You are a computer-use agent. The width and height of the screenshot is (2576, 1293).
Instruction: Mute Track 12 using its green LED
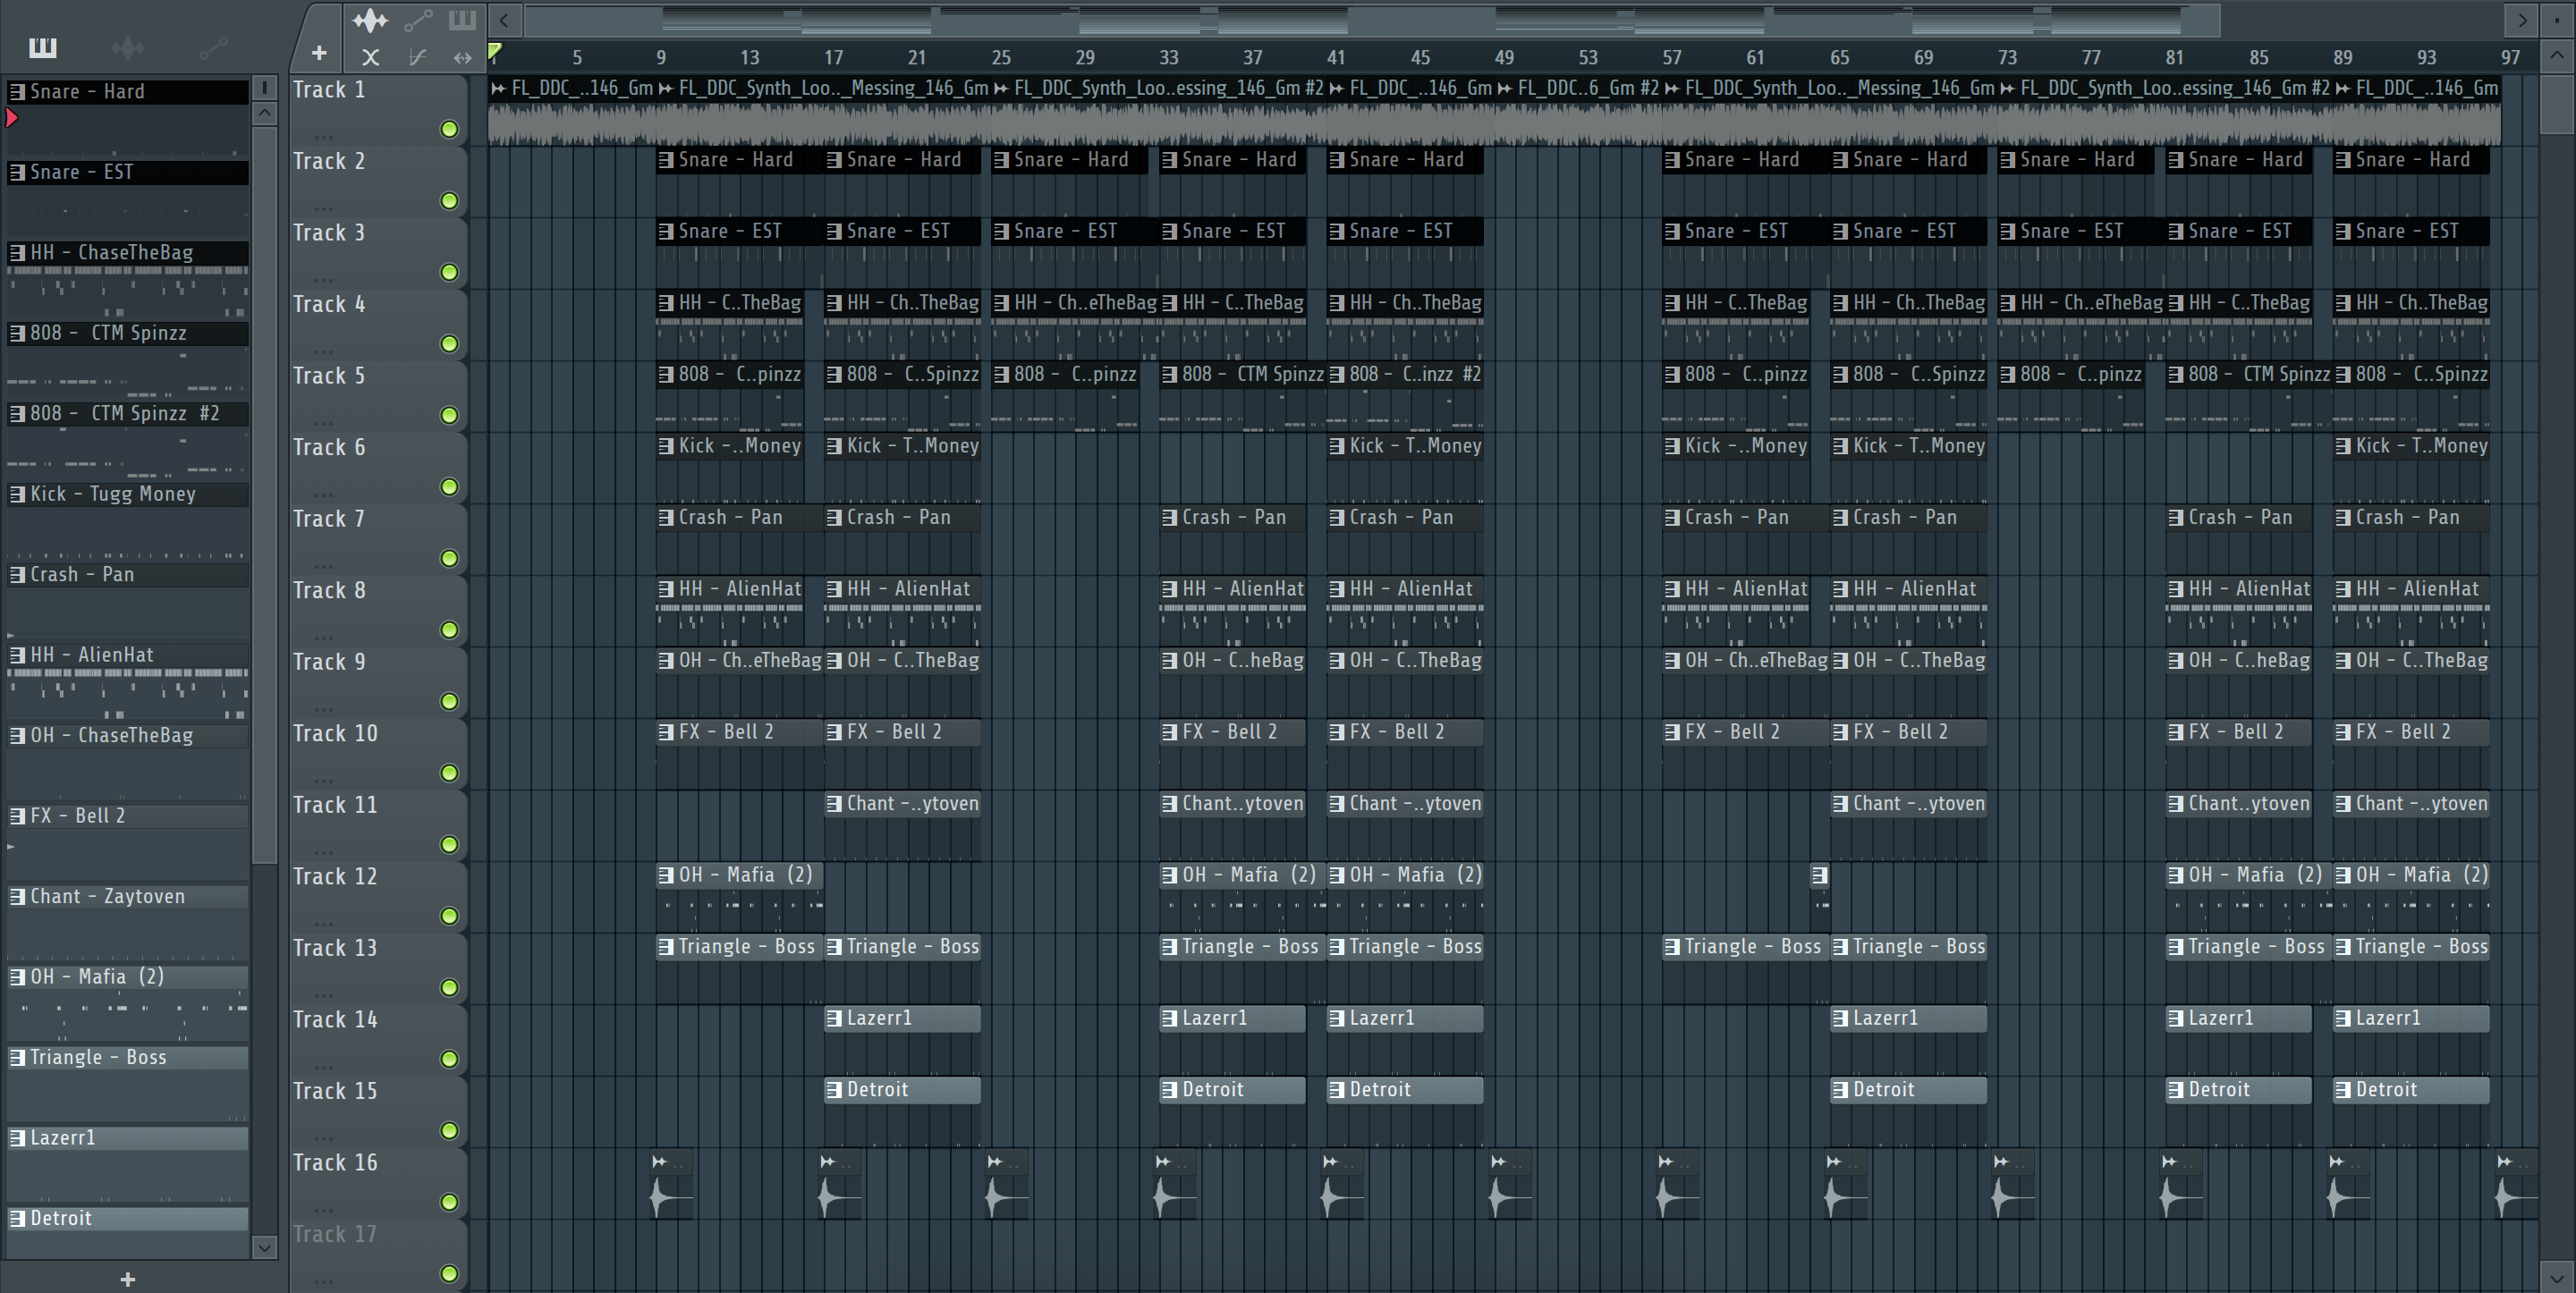coord(450,916)
